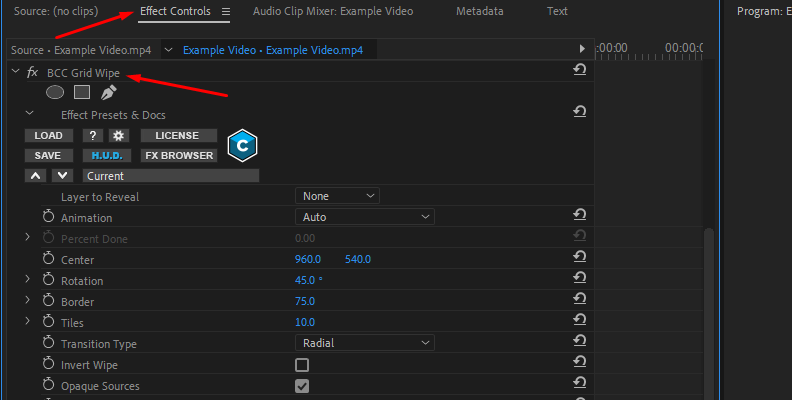Select the rectangle mask tool
Screen dimensions: 792x400
pos(82,92)
